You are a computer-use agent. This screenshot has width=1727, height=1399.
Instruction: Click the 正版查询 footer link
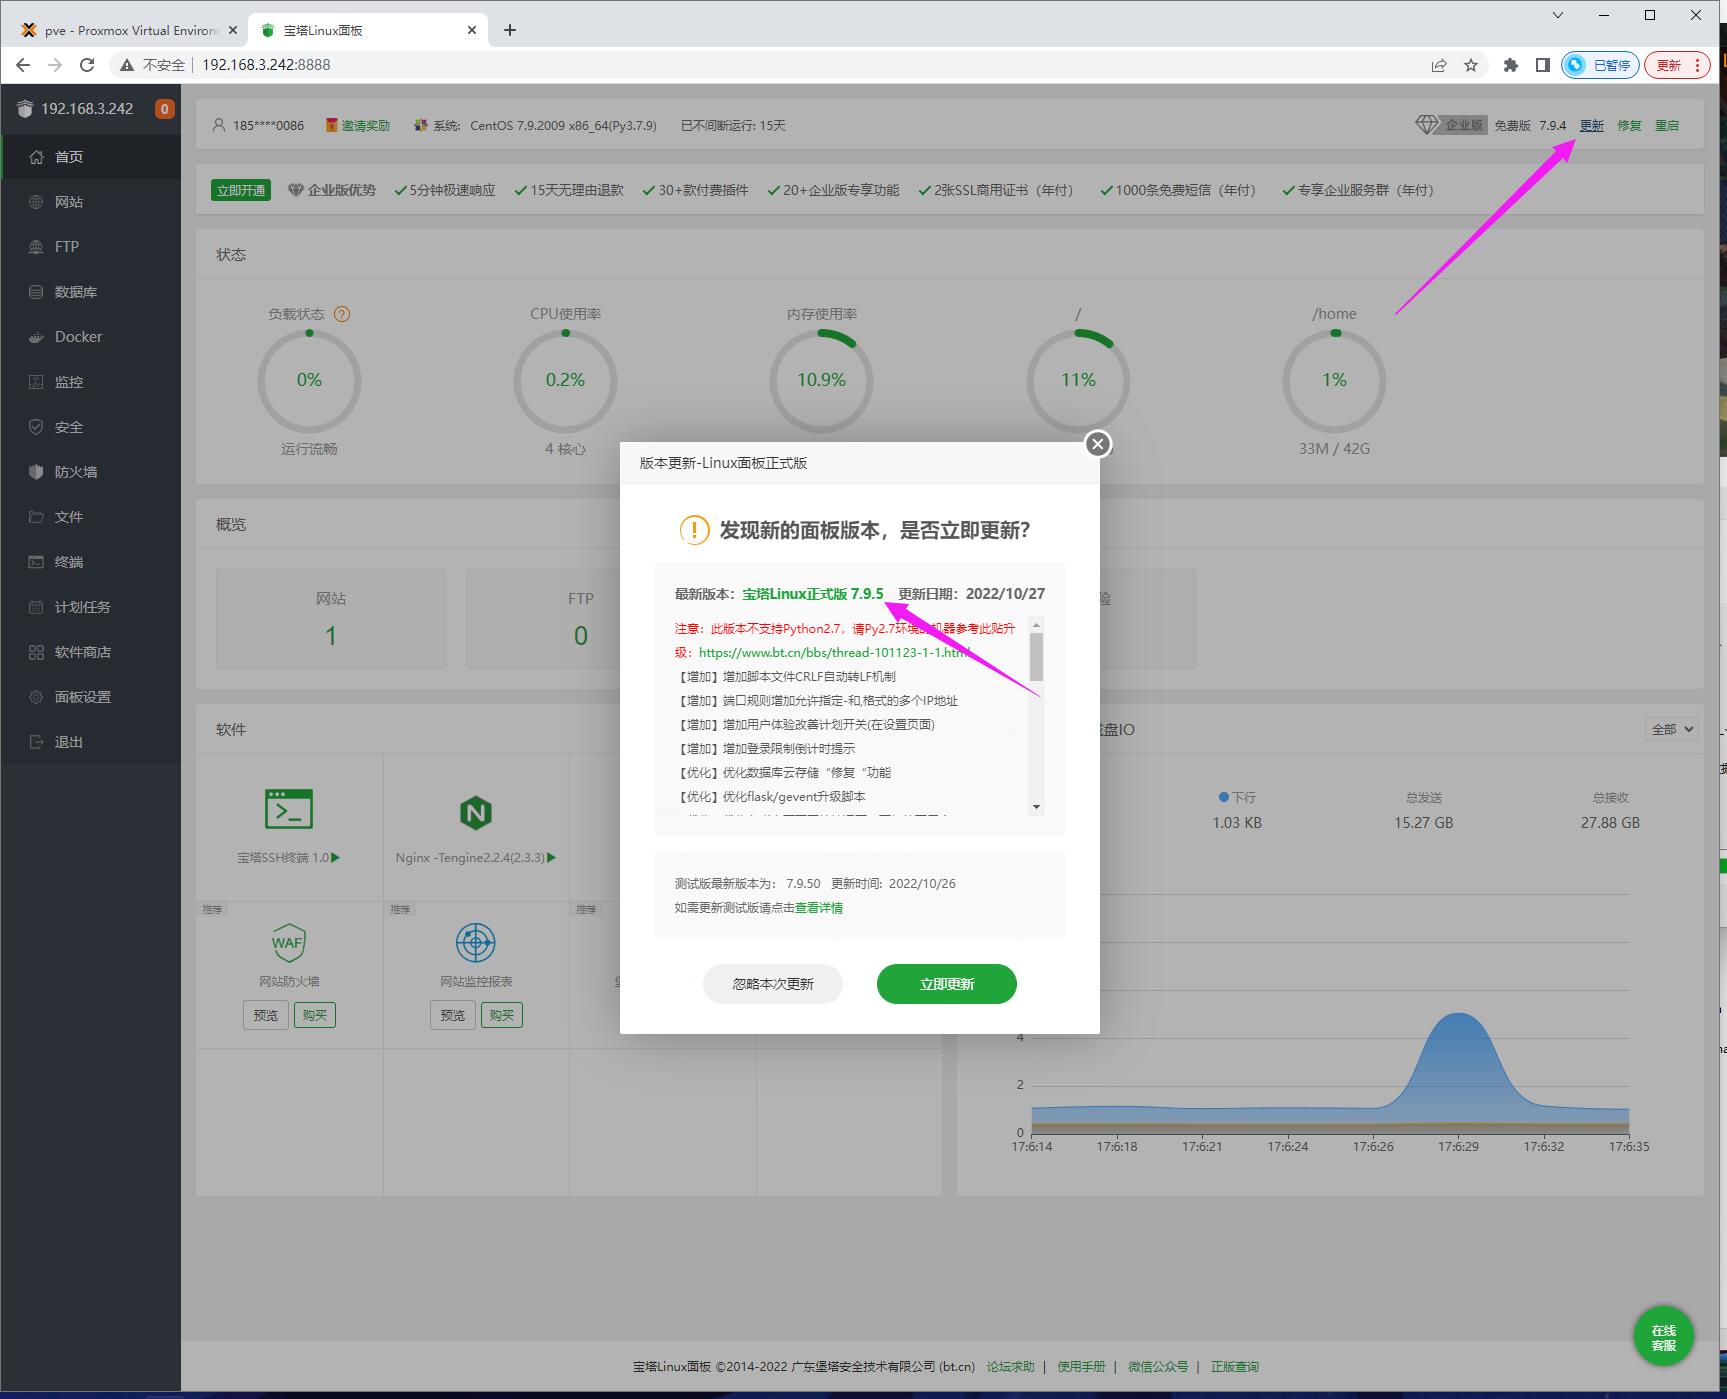point(1235,1367)
